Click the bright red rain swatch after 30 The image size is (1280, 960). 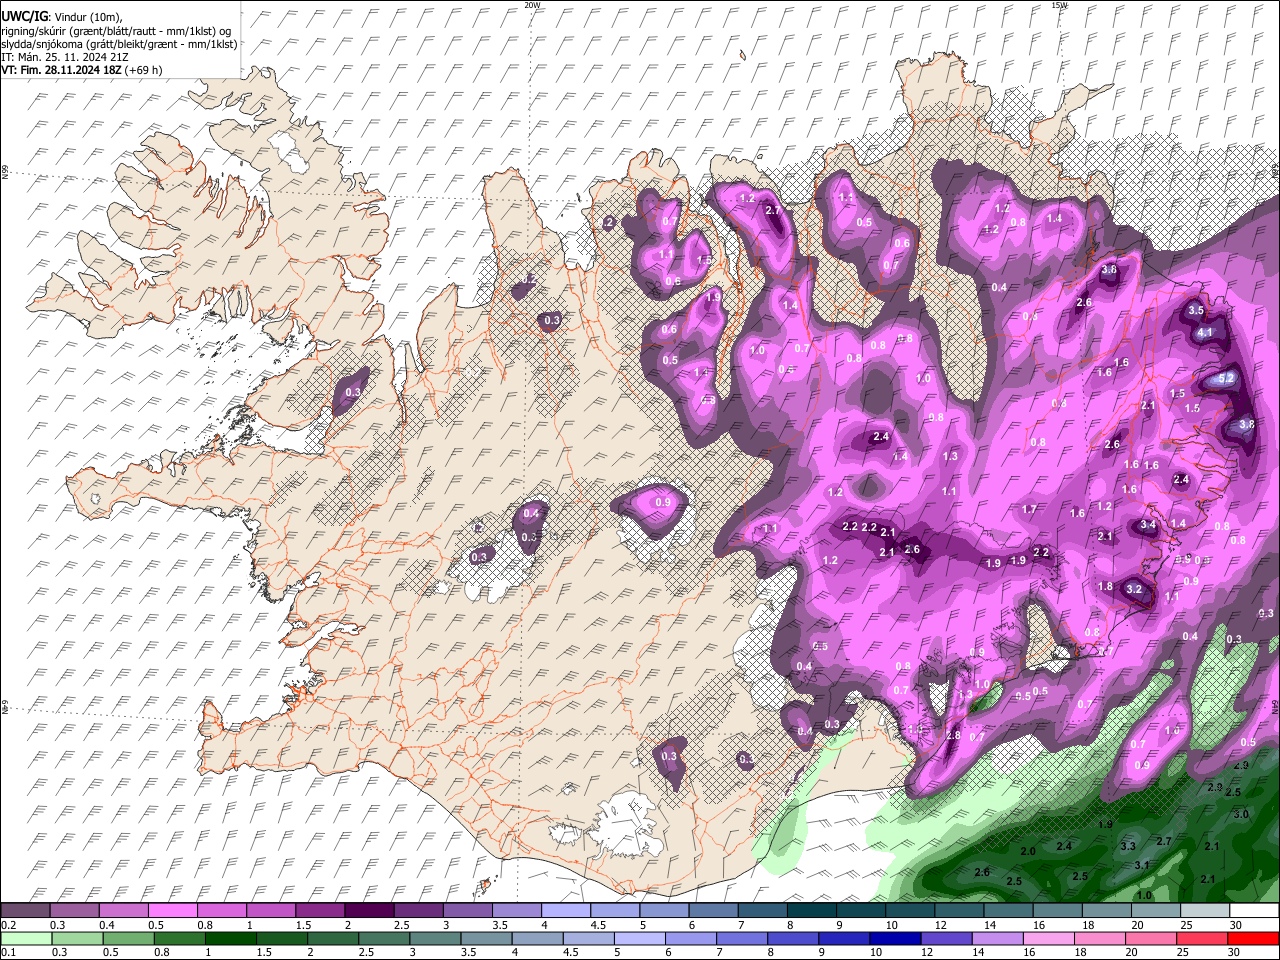1254,938
